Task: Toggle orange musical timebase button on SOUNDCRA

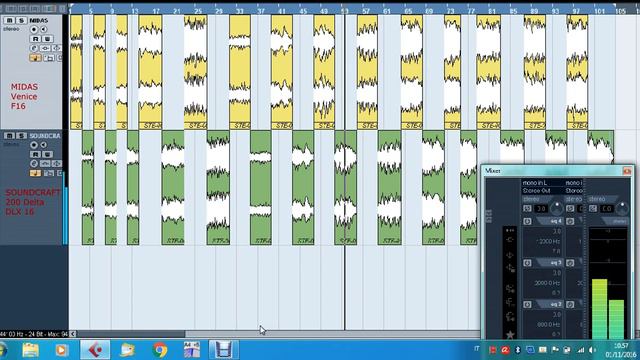Action: click(x=35, y=173)
